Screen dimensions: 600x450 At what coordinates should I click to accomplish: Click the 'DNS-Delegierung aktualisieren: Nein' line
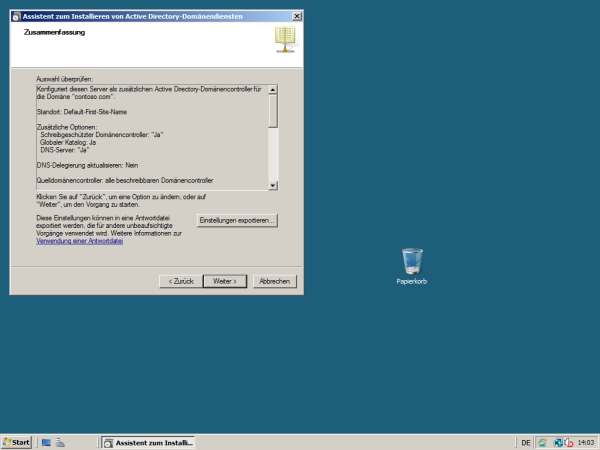pos(87,165)
